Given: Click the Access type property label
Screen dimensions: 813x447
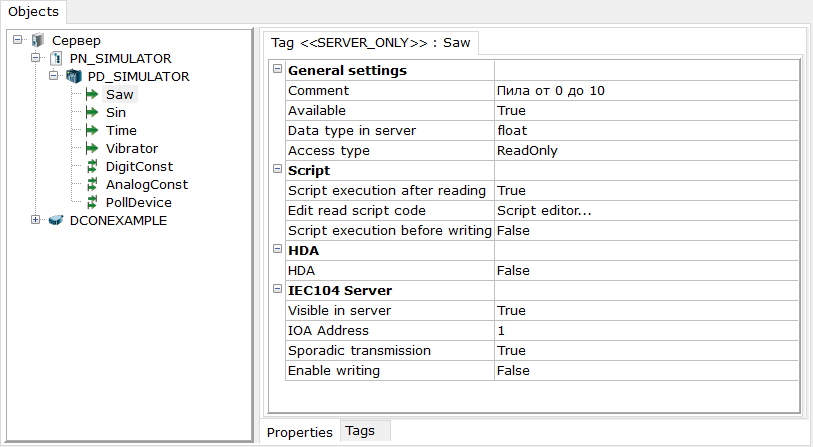Looking at the screenshot, I should coord(329,151).
